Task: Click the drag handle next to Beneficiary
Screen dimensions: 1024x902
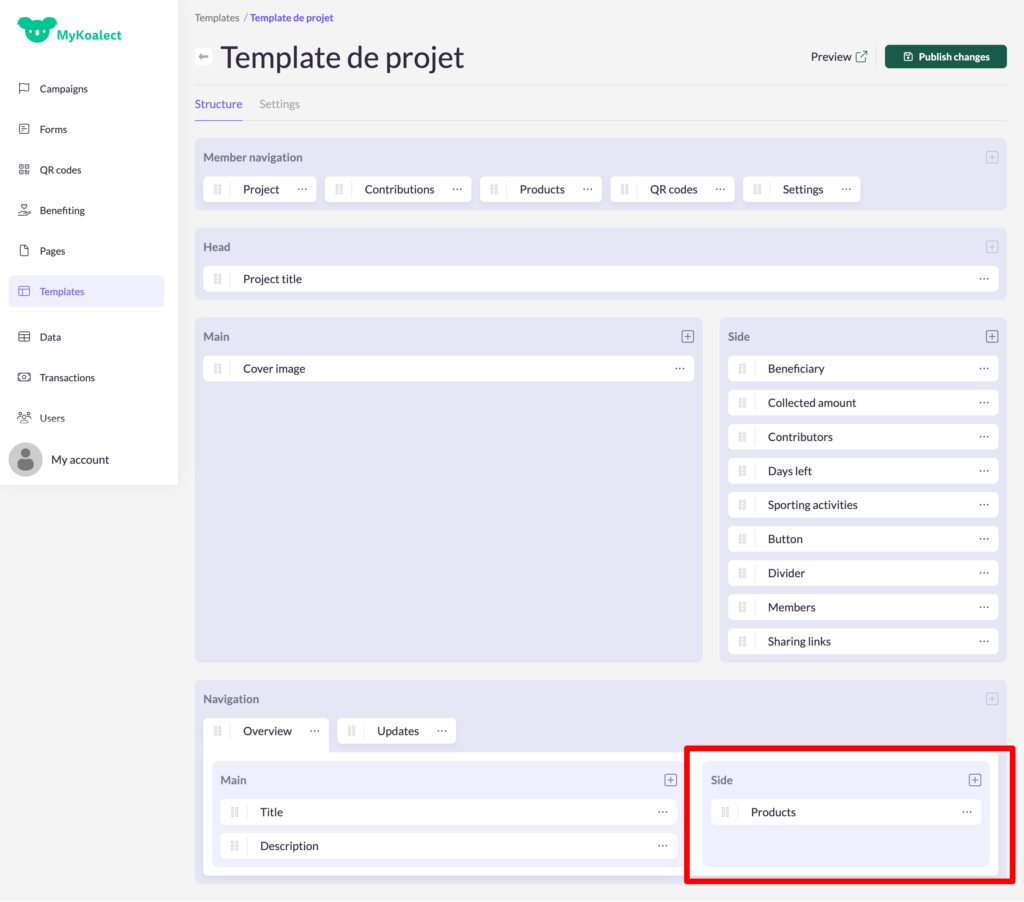Action: click(743, 369)
